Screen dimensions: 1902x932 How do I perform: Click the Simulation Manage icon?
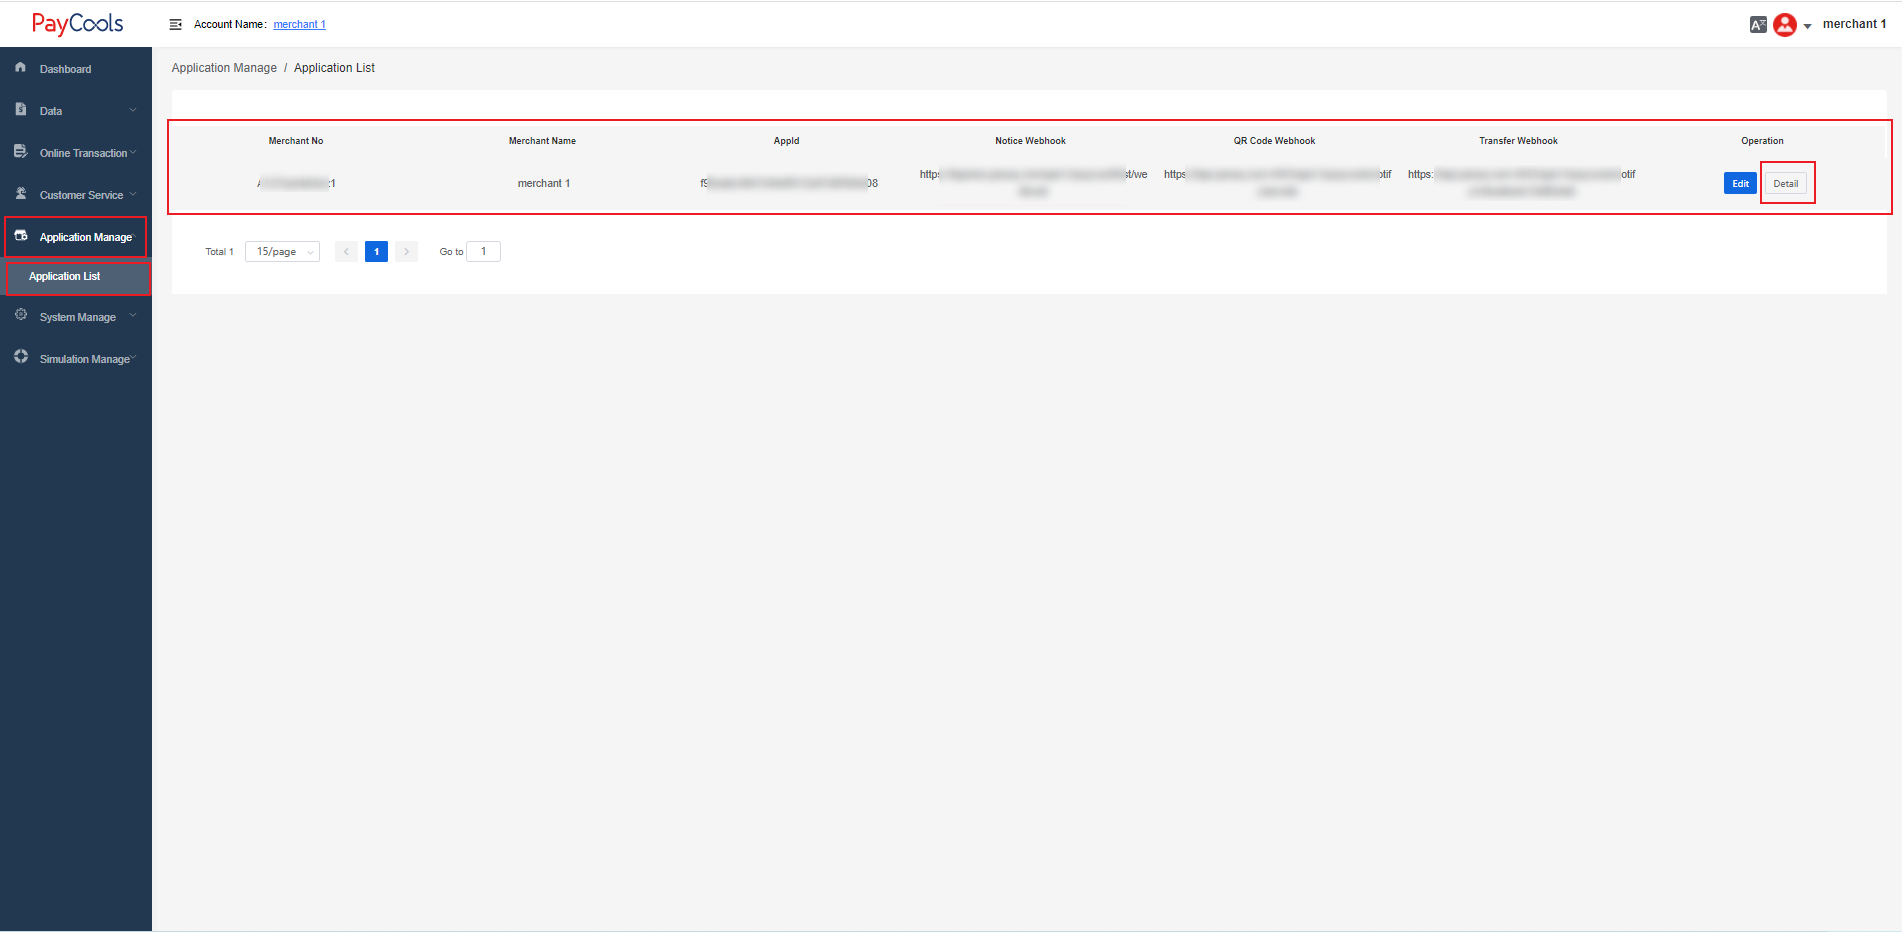[x=21, y=357]
